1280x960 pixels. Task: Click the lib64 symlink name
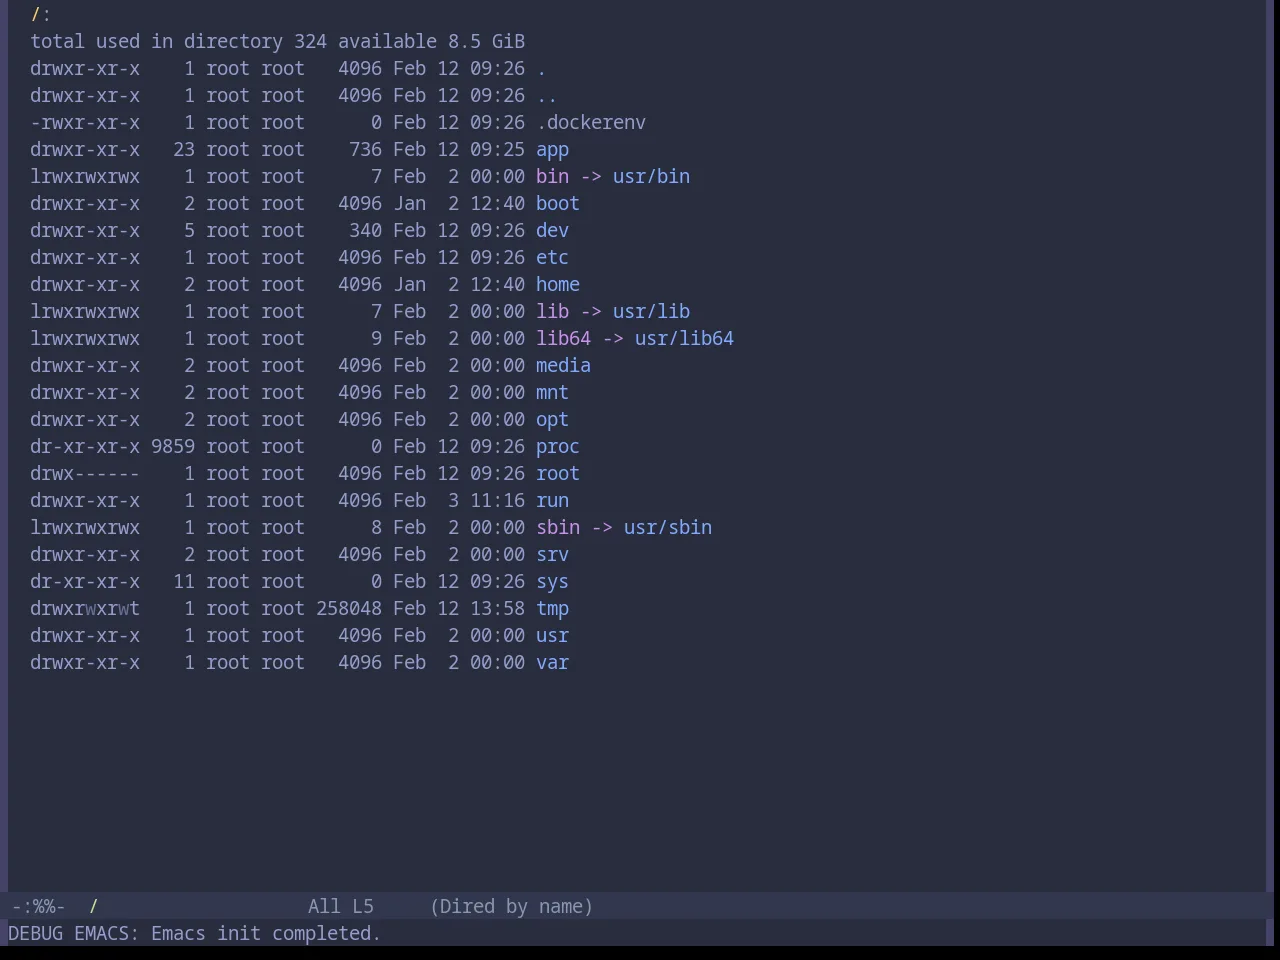[x=563, y=339]
